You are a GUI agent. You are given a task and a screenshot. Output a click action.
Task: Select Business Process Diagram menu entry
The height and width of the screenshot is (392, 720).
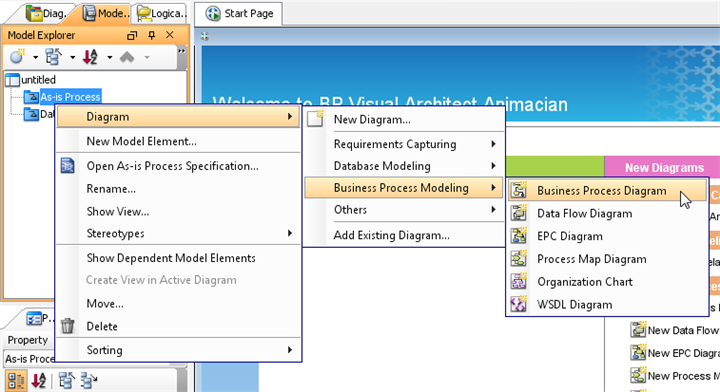[607, 190]
